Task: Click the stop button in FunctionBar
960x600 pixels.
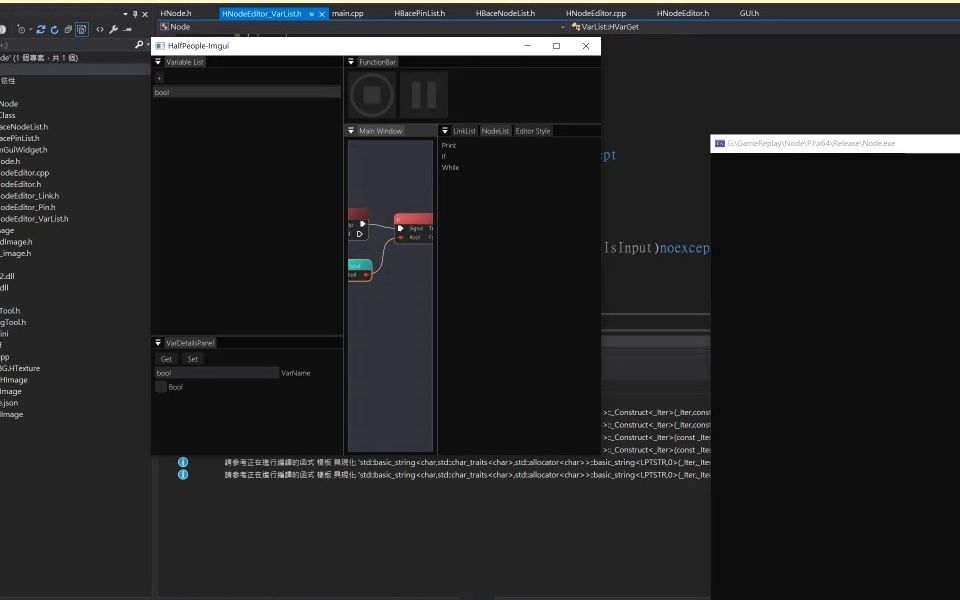Action: tap(372, 95)
